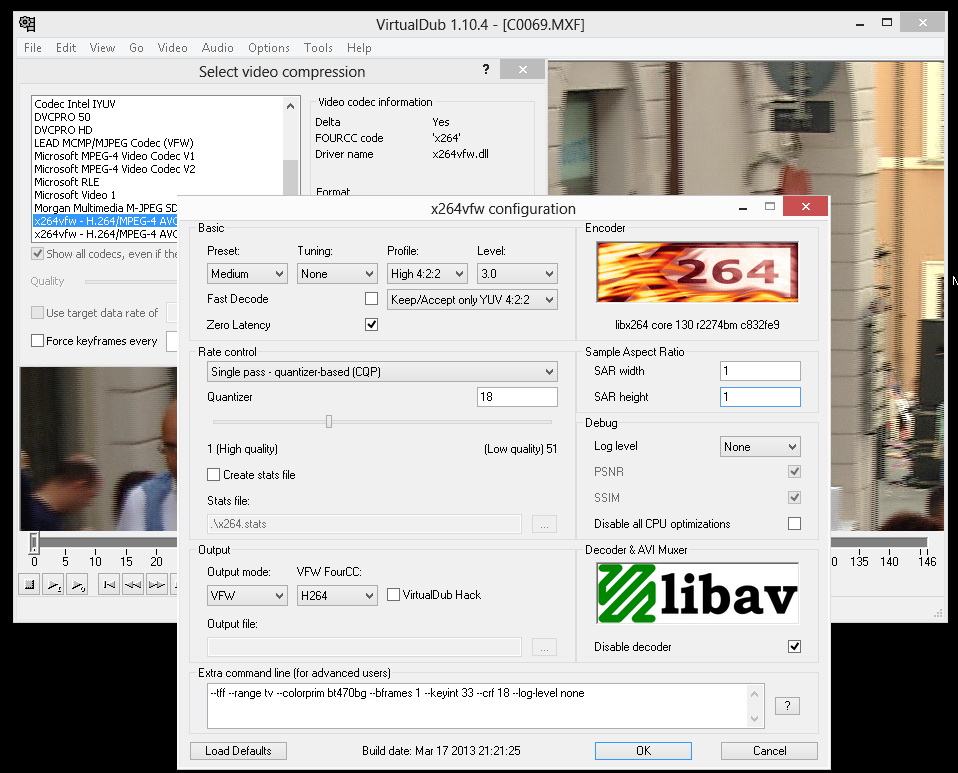
Task: Toggle the PSNR checkbox
Action: click(794, 472)
